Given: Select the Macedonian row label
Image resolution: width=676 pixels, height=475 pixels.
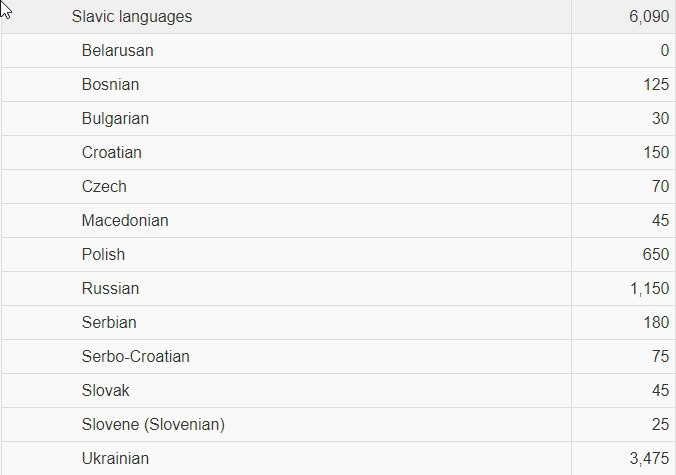Looking at the screenshot, I should 125,221.
